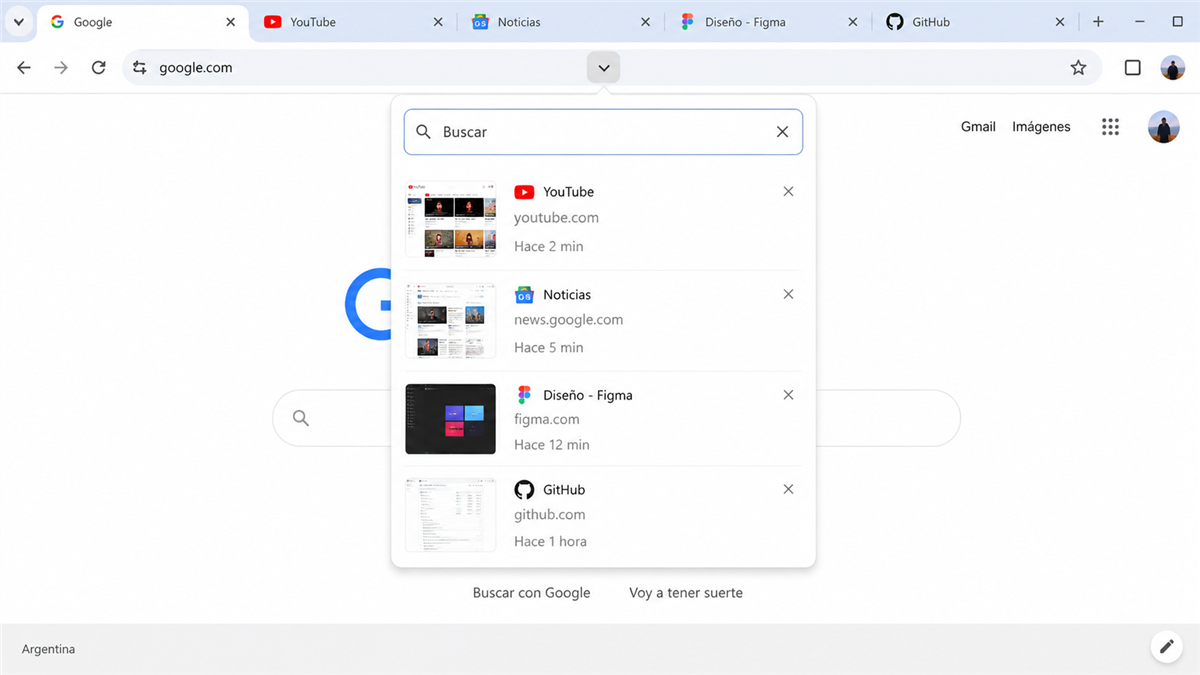
Task: Click the YouTube favicon in the list
Action: tap(524, 192)
